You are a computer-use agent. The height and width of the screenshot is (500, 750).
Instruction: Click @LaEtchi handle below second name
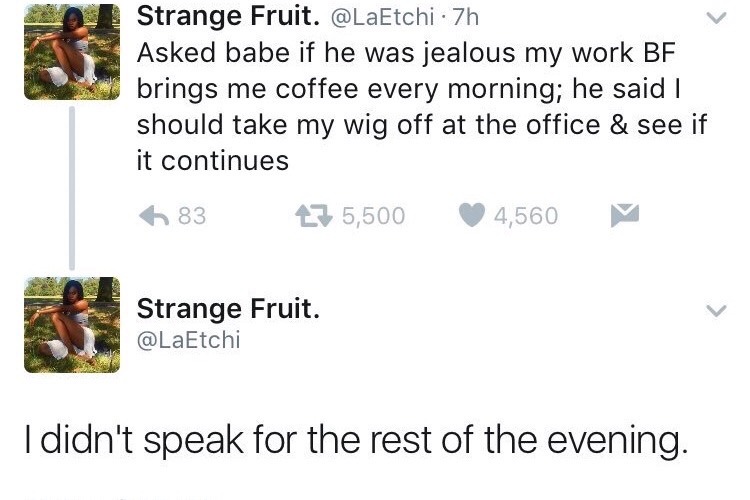[x=188, y=340]
